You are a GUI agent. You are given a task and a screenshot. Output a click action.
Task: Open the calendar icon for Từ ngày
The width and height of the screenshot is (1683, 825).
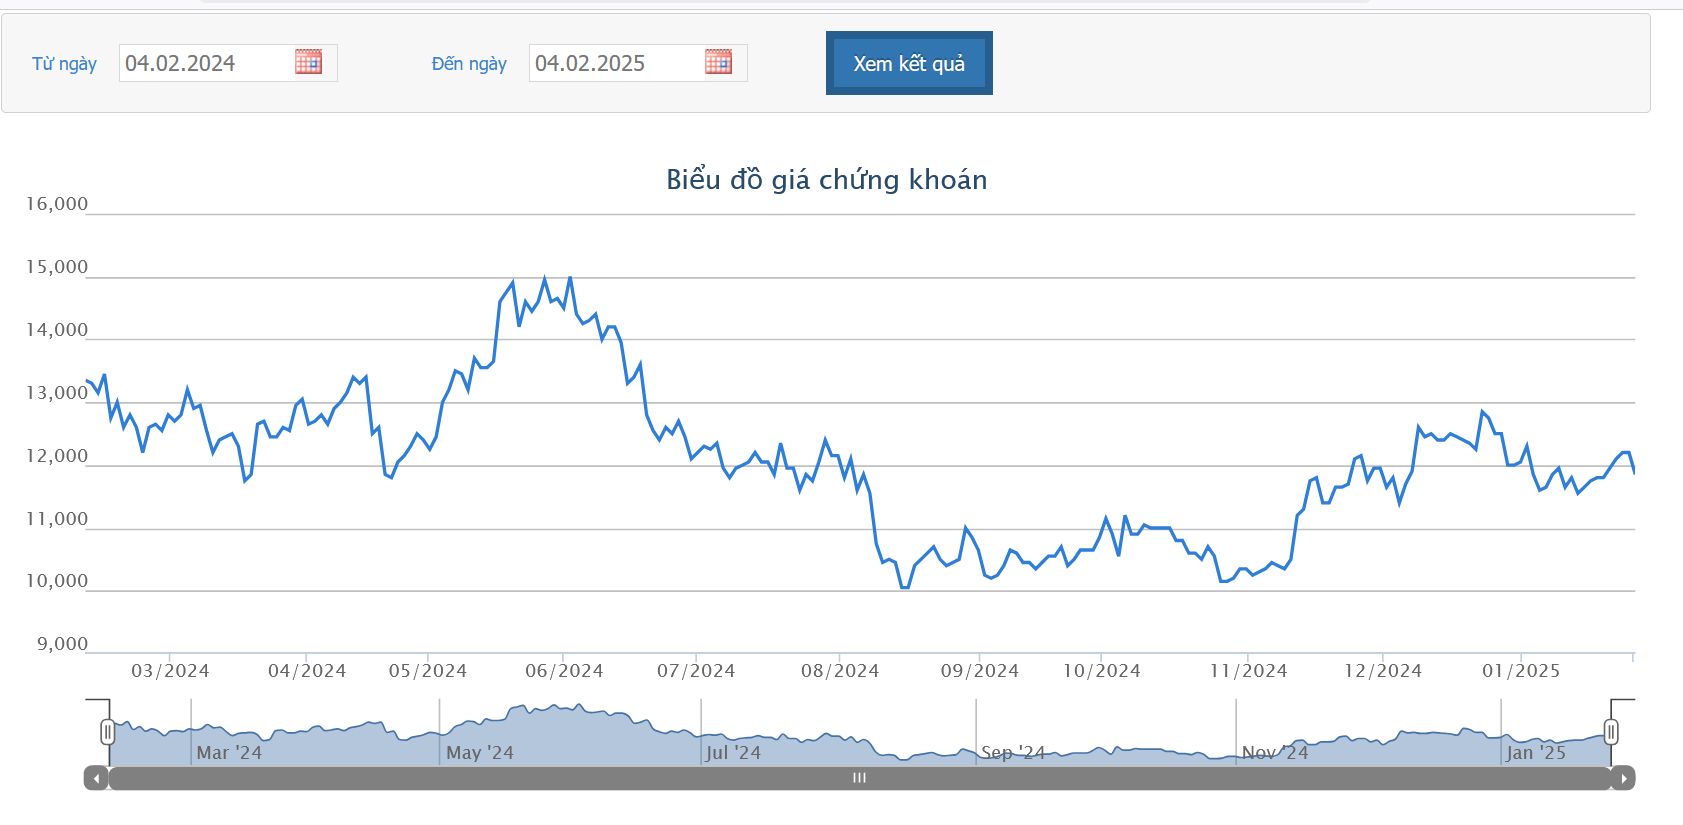[x=308, y=62]
